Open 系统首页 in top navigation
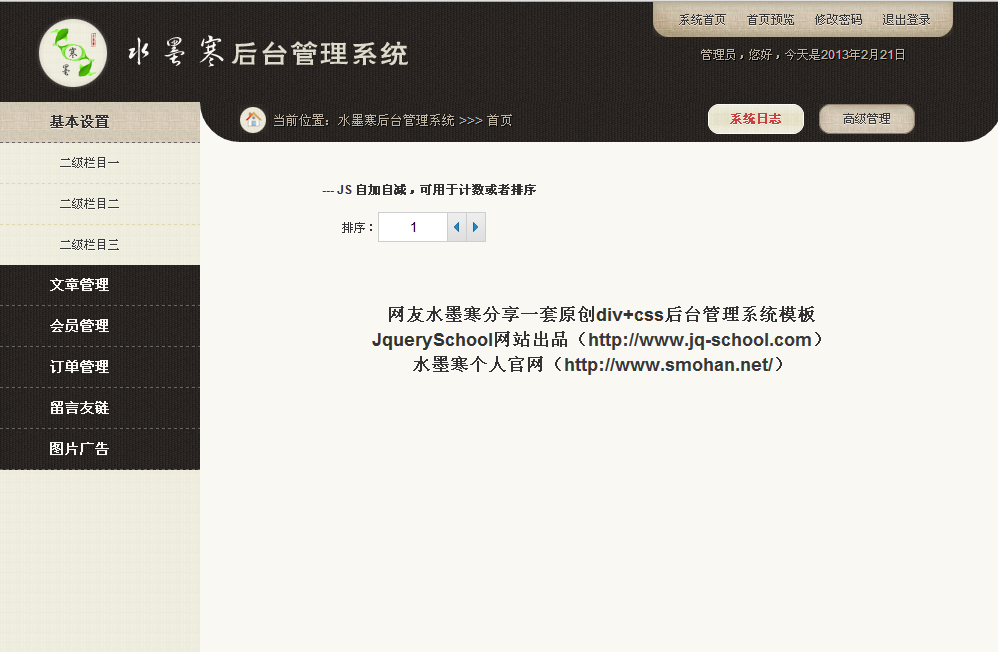This screenshot has height=652, width=998. tap(702, 20)
